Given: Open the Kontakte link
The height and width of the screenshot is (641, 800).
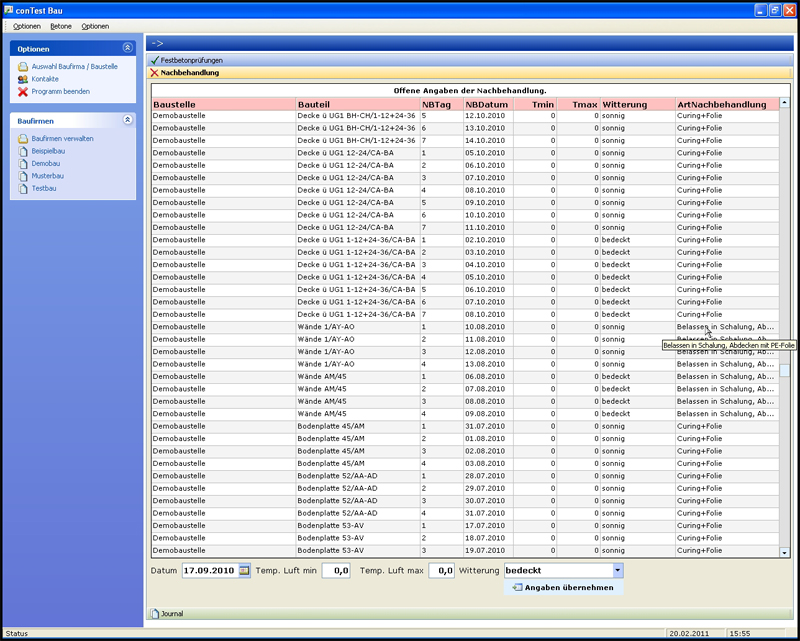Looking at the screenshot, I should (x=45, y=79).
